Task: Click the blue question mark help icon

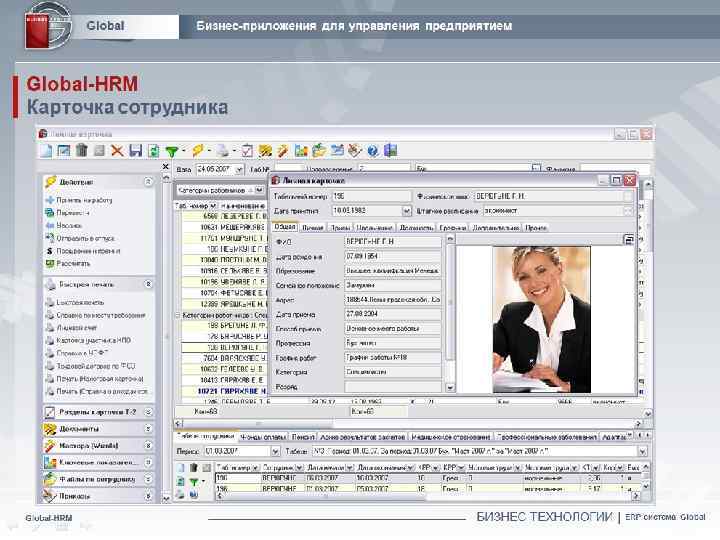Action: 372,151
